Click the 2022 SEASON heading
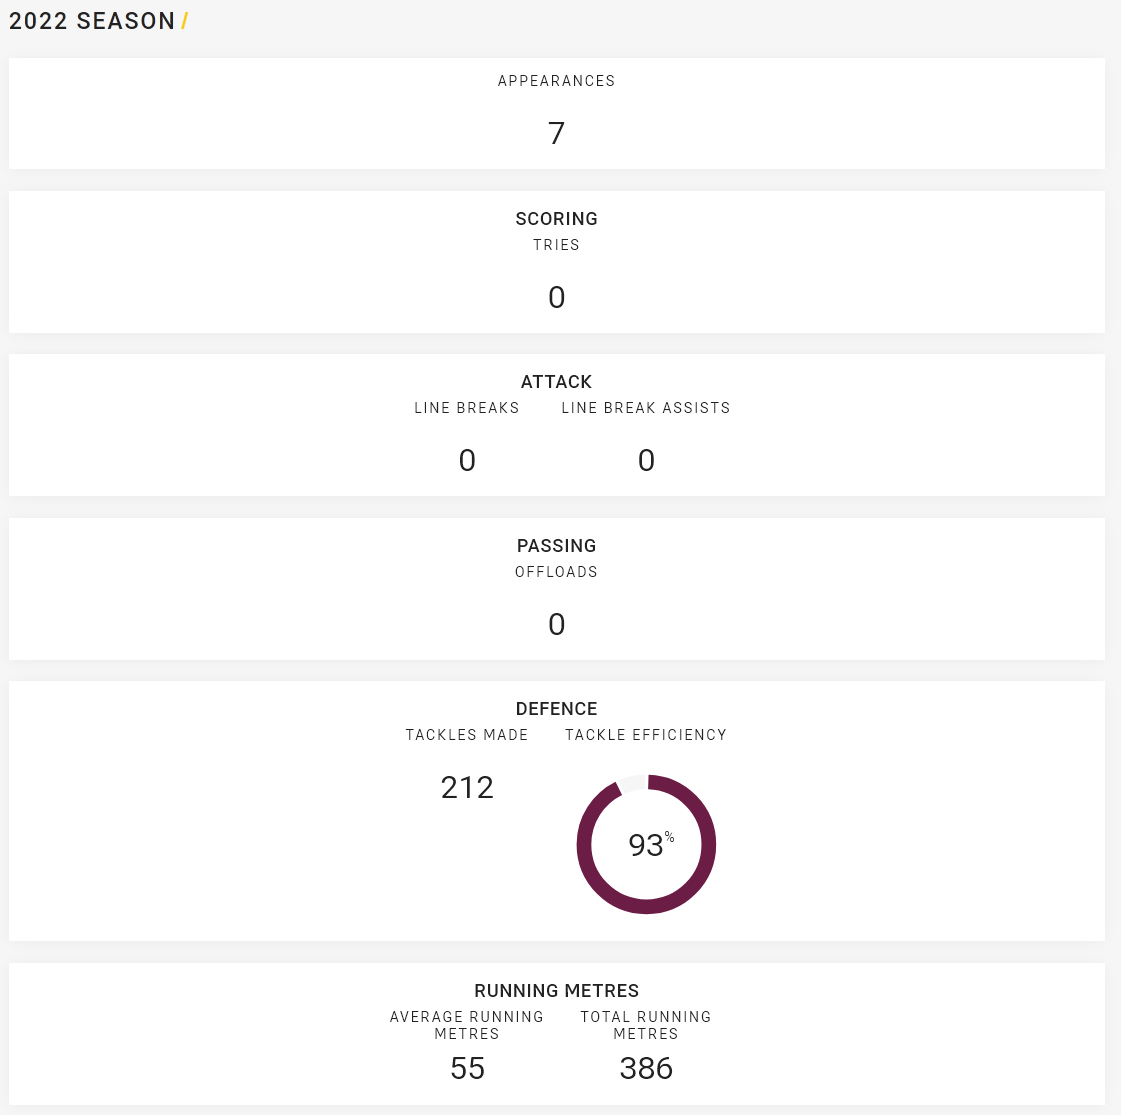Viewport: 1121px width, 1115px height. click(x=92, y=21)
